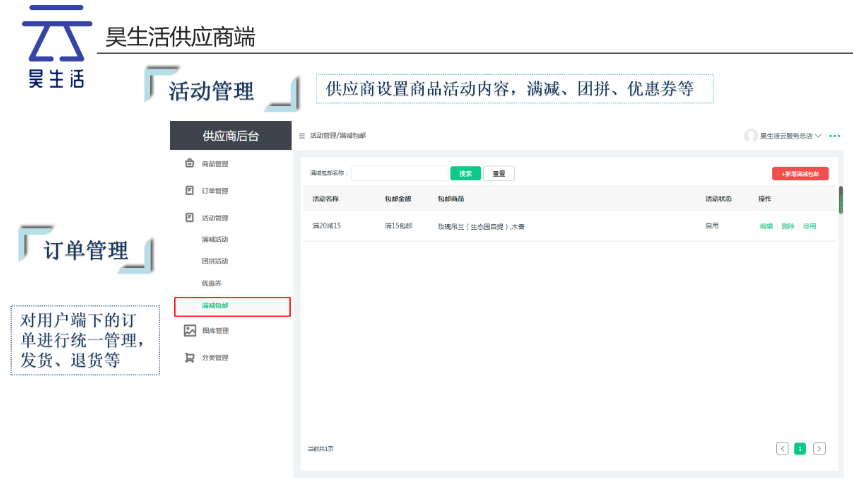Screen dimensions: 853x480
Task: Click 停用 to disable the activity
Action: tap(810, 227)
